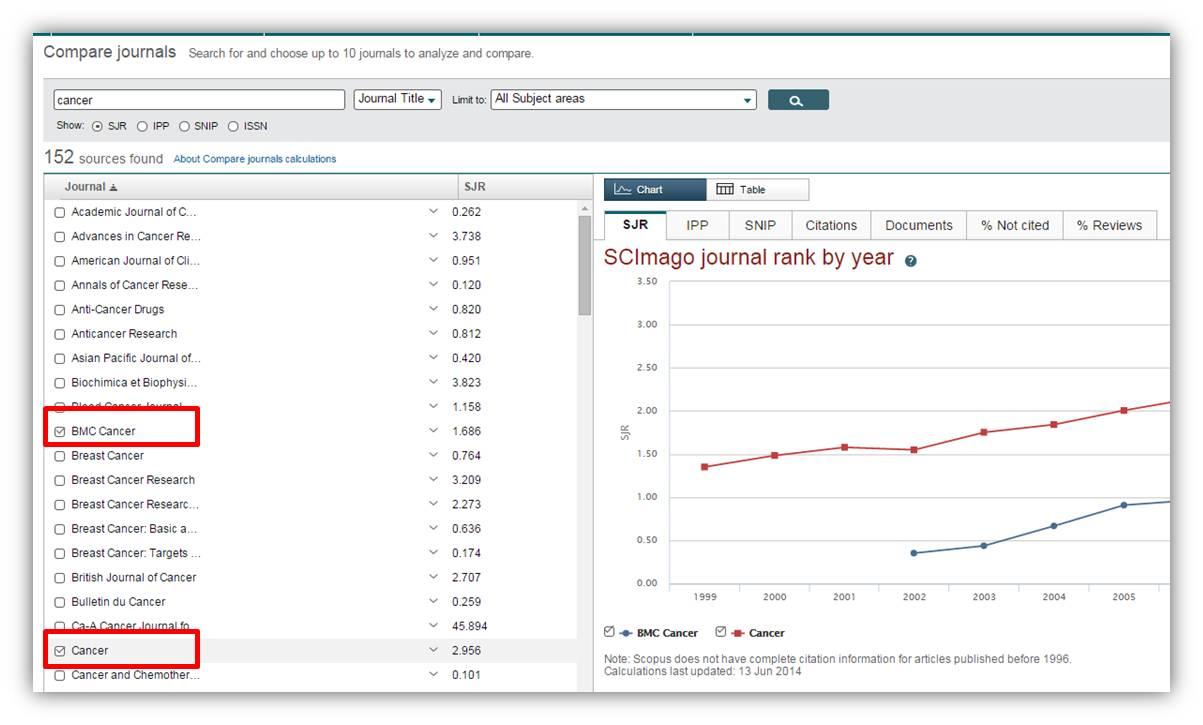Click the journal list scrollbar thumb

[x=585, y=265]
